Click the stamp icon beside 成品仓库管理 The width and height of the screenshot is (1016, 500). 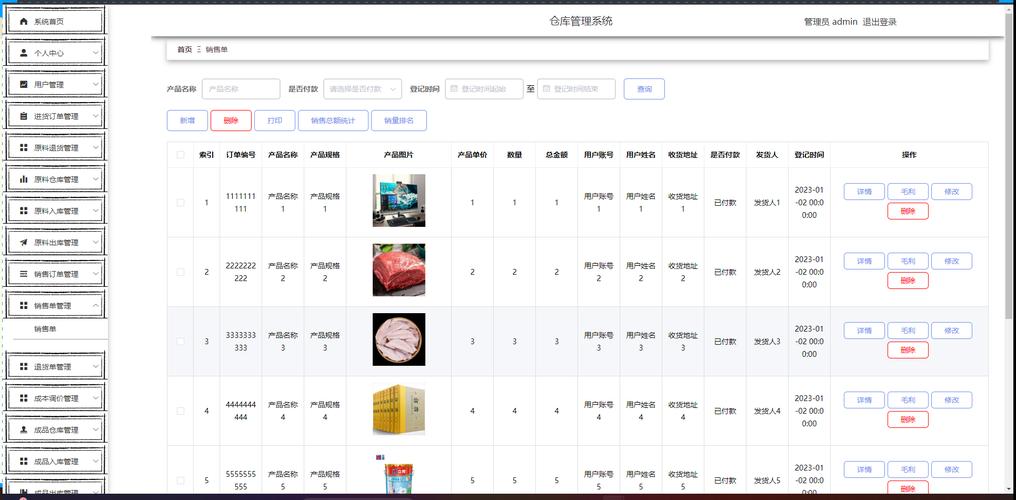(x=24, y=429)
